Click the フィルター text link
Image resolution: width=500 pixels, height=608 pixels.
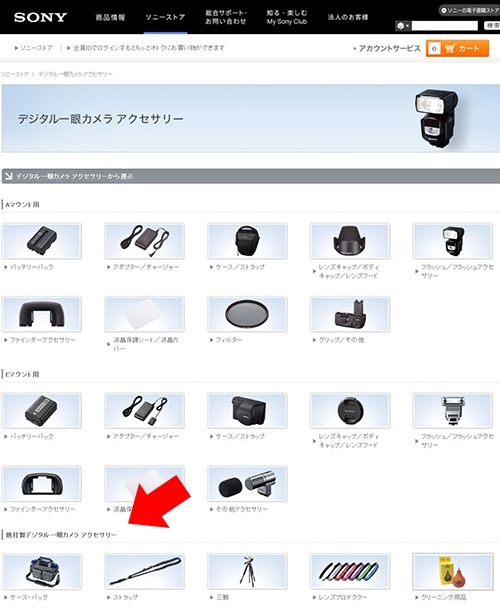[228, 340]
